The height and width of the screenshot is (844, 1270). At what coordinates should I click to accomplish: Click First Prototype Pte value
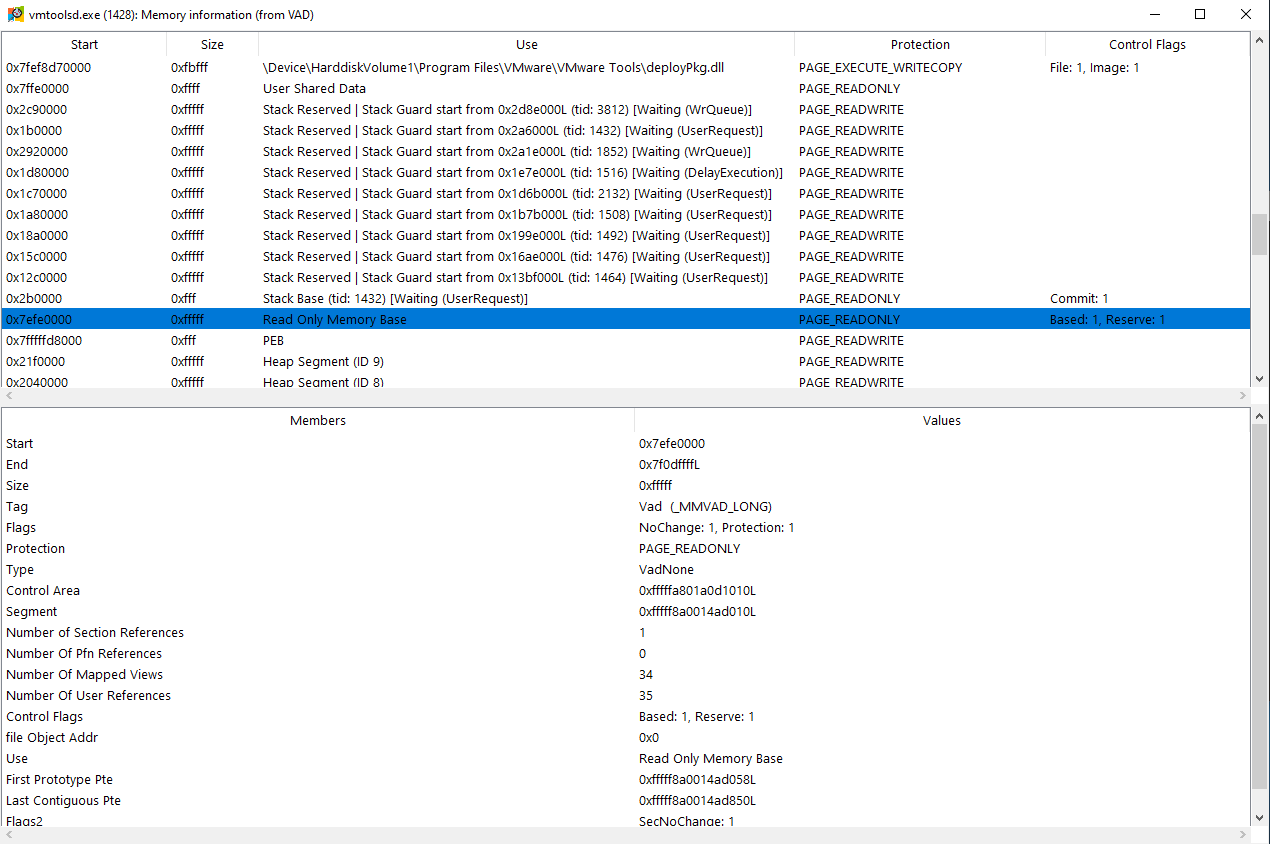coord(697,779)
